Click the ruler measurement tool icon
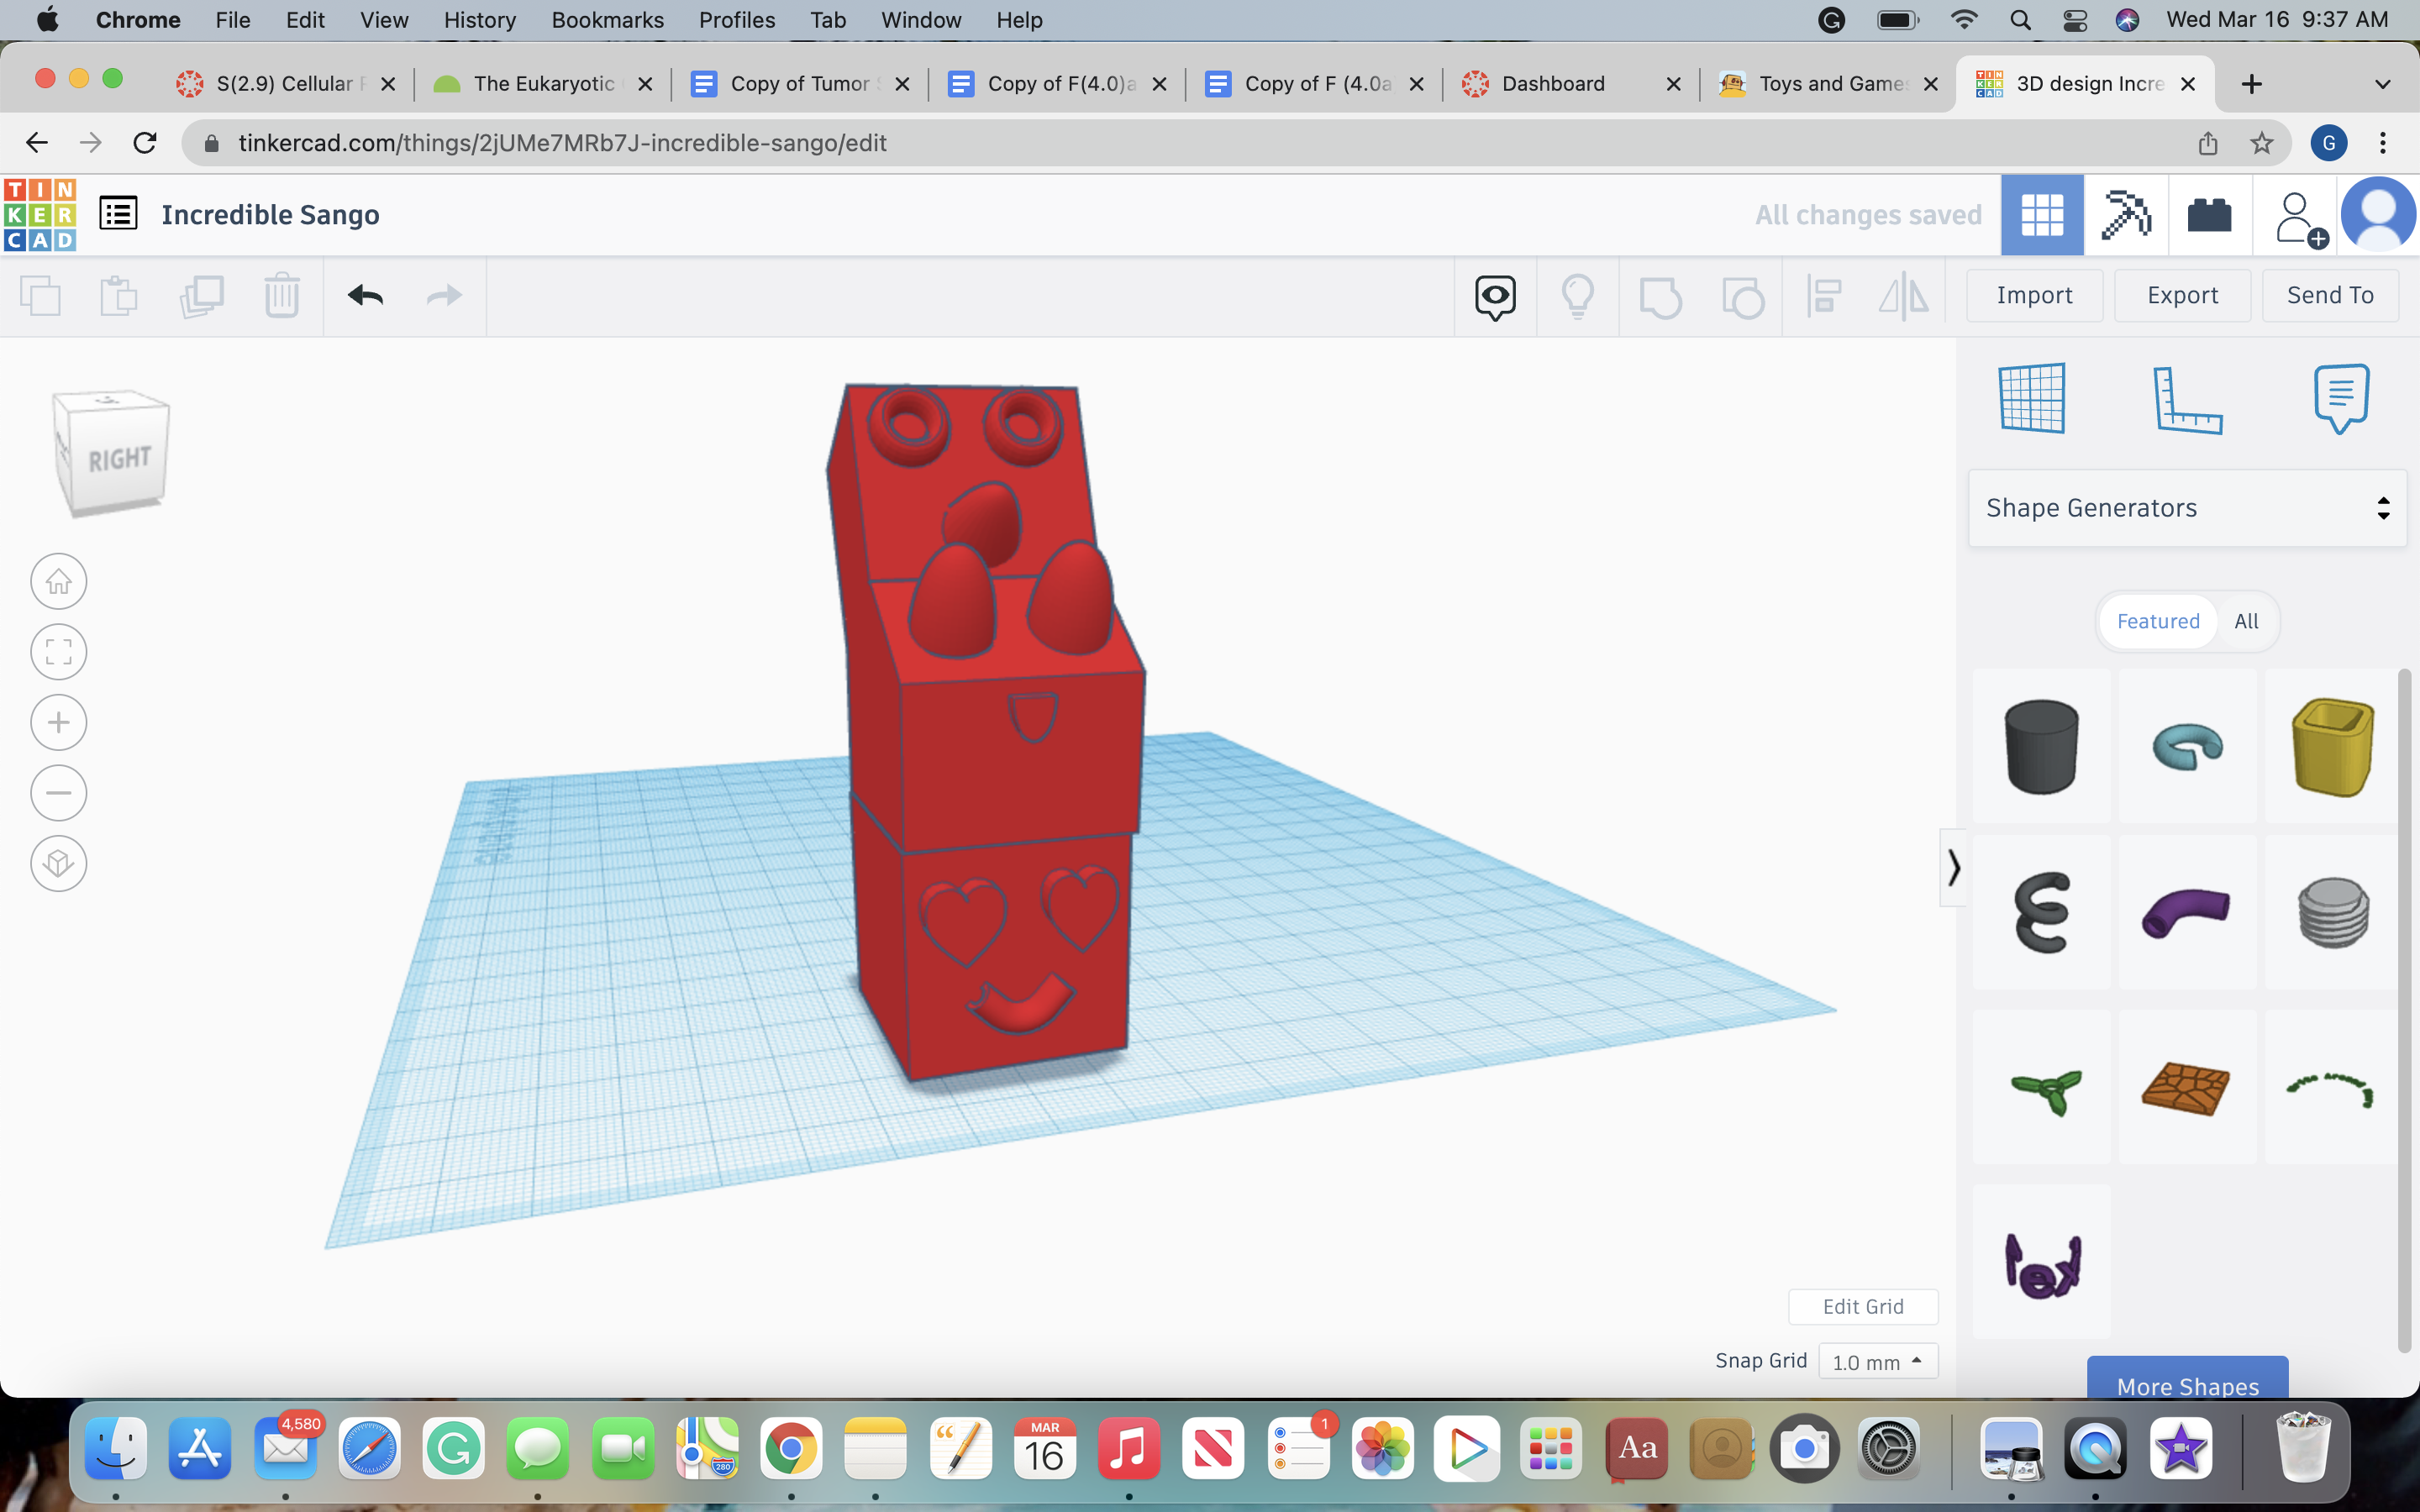This screenshot has height=1512, width=2420. point(2185,396)
